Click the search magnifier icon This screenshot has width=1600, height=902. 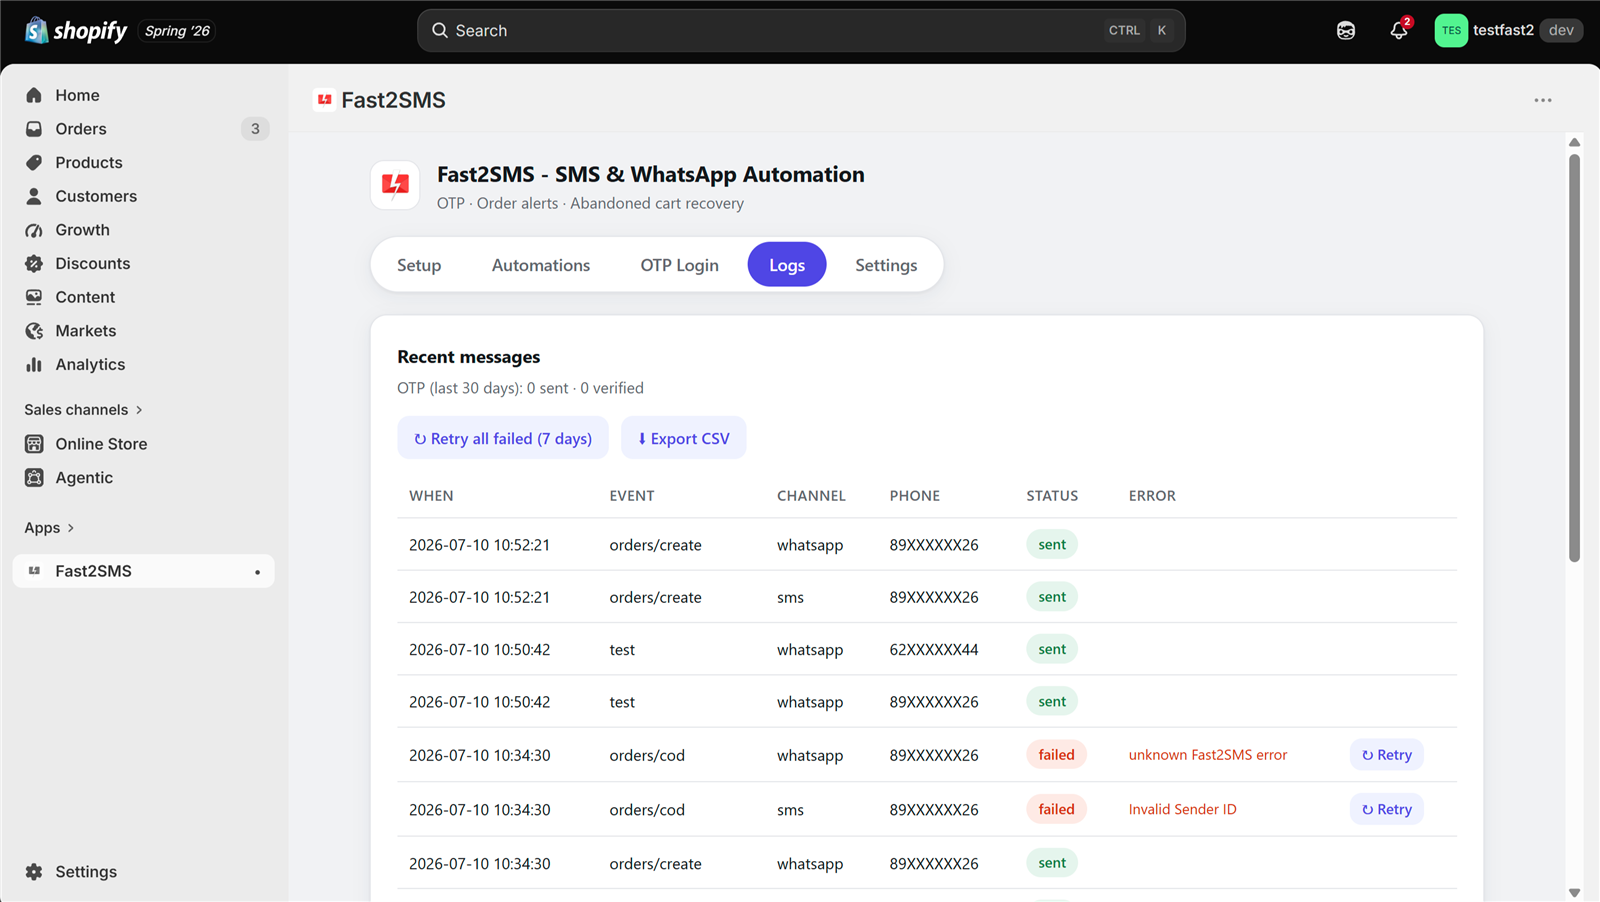(439, 31)
